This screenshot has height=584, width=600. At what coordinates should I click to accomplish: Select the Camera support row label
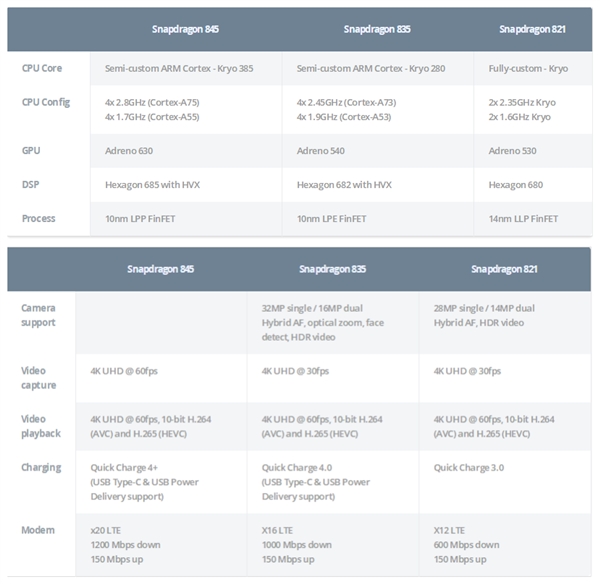coord(39,315)
